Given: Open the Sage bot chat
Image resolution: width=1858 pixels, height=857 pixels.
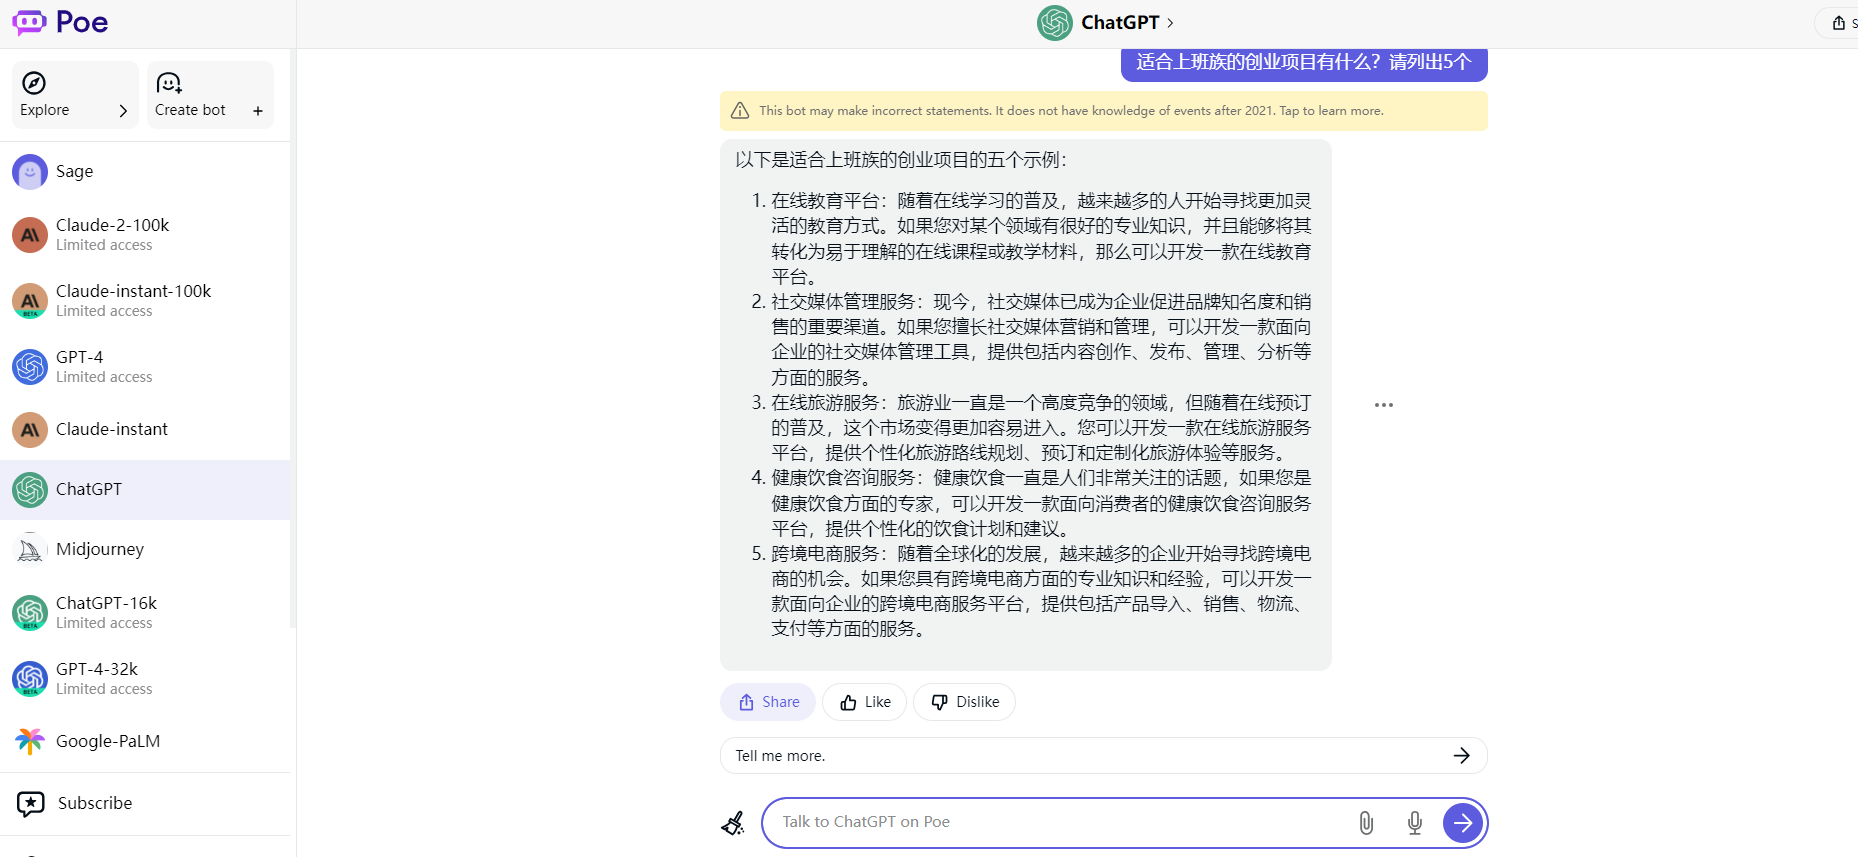Looking at the screenshot, I should [145, 172].
